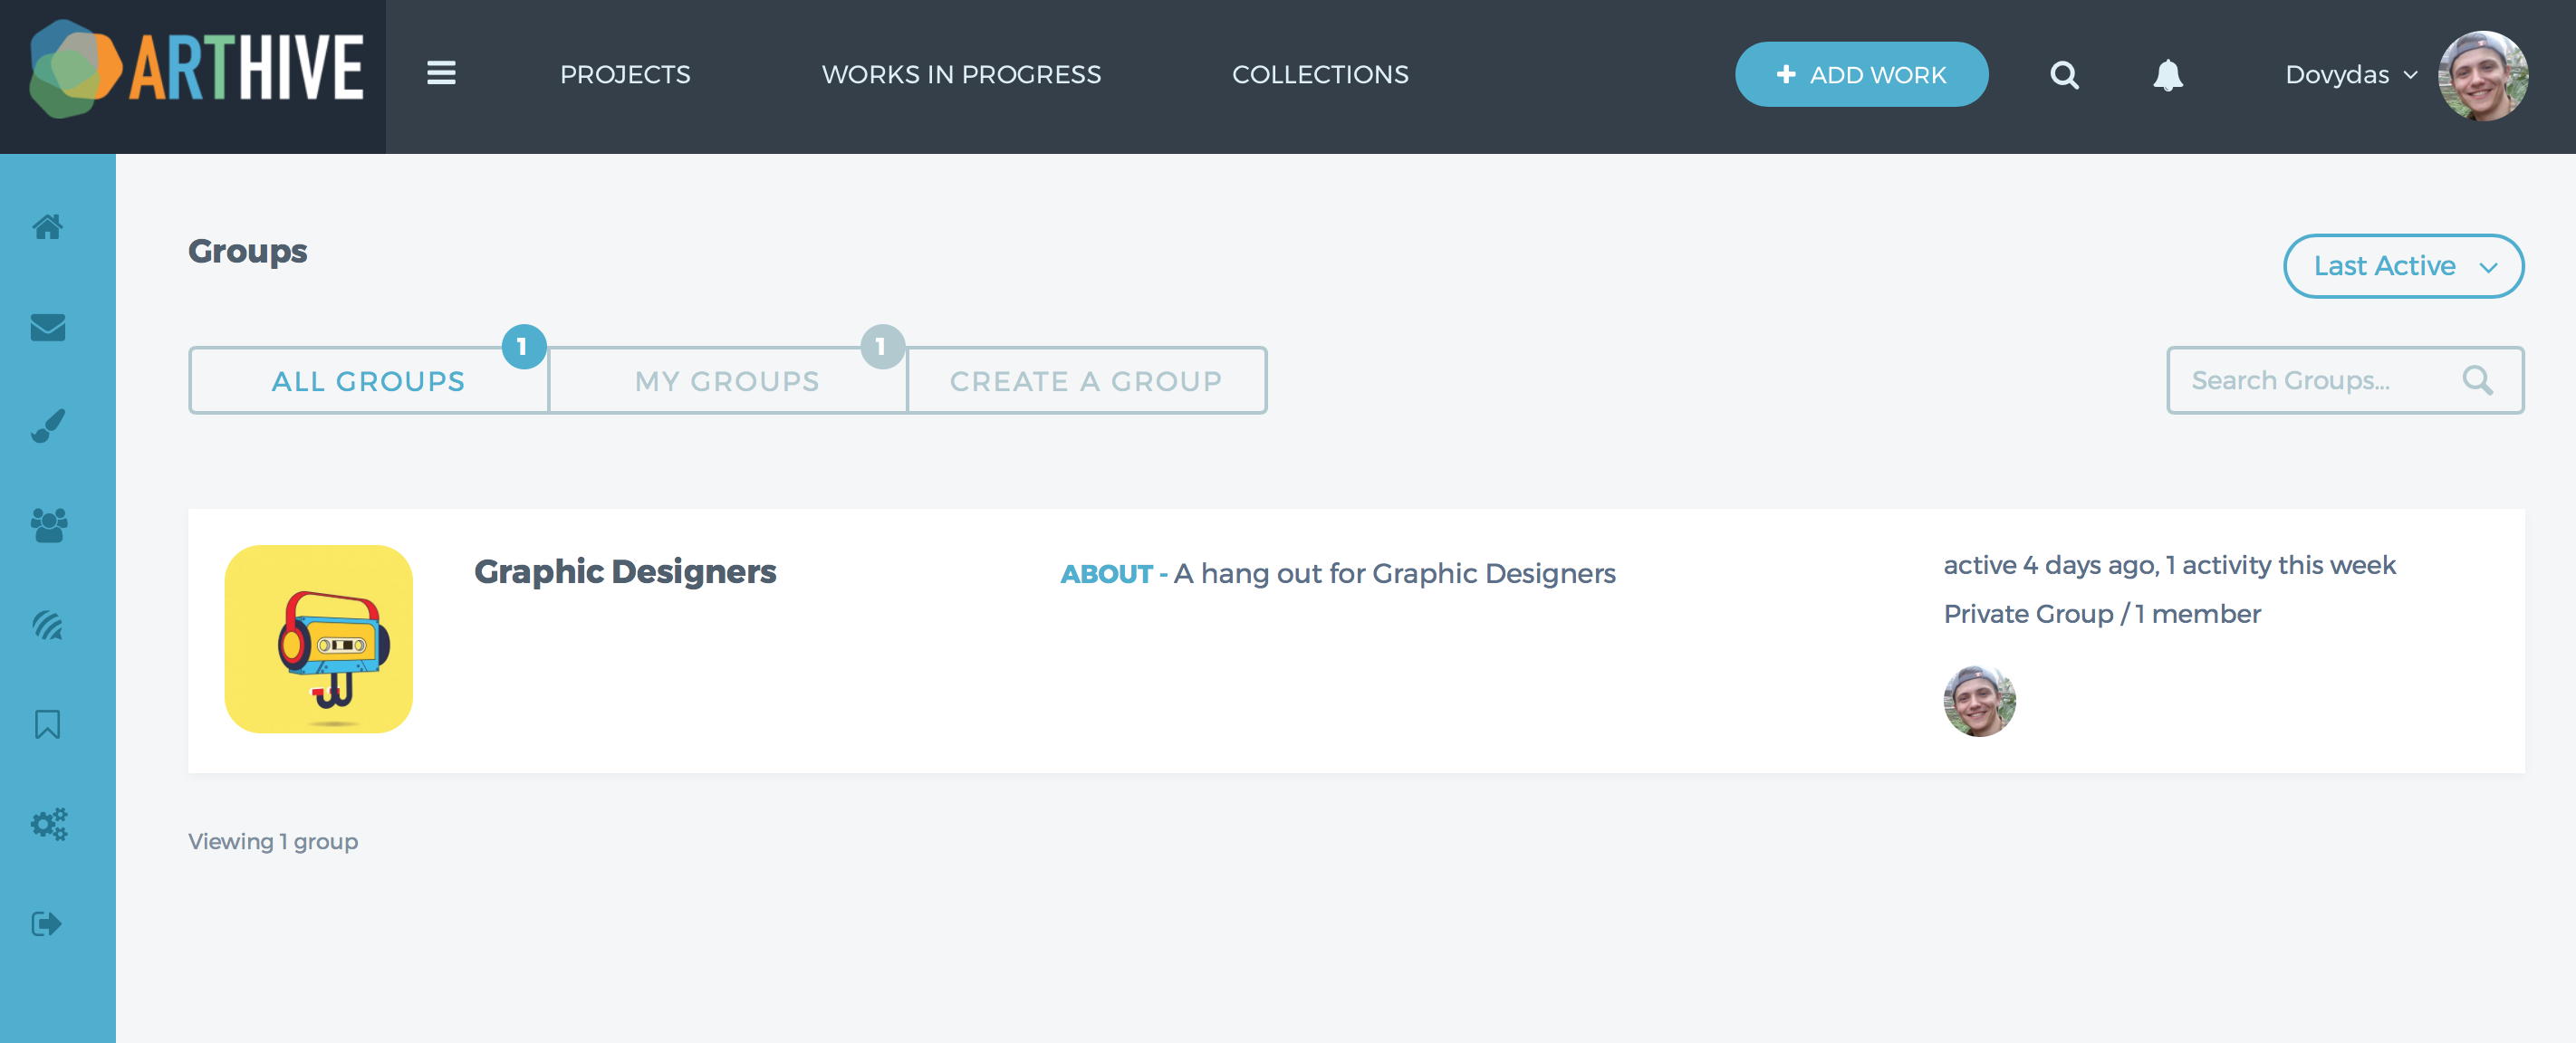The width and height of the screenshot is (2576, 1043).
Task: Open Works In Progress menu item
Action: [x=961, y=75]
